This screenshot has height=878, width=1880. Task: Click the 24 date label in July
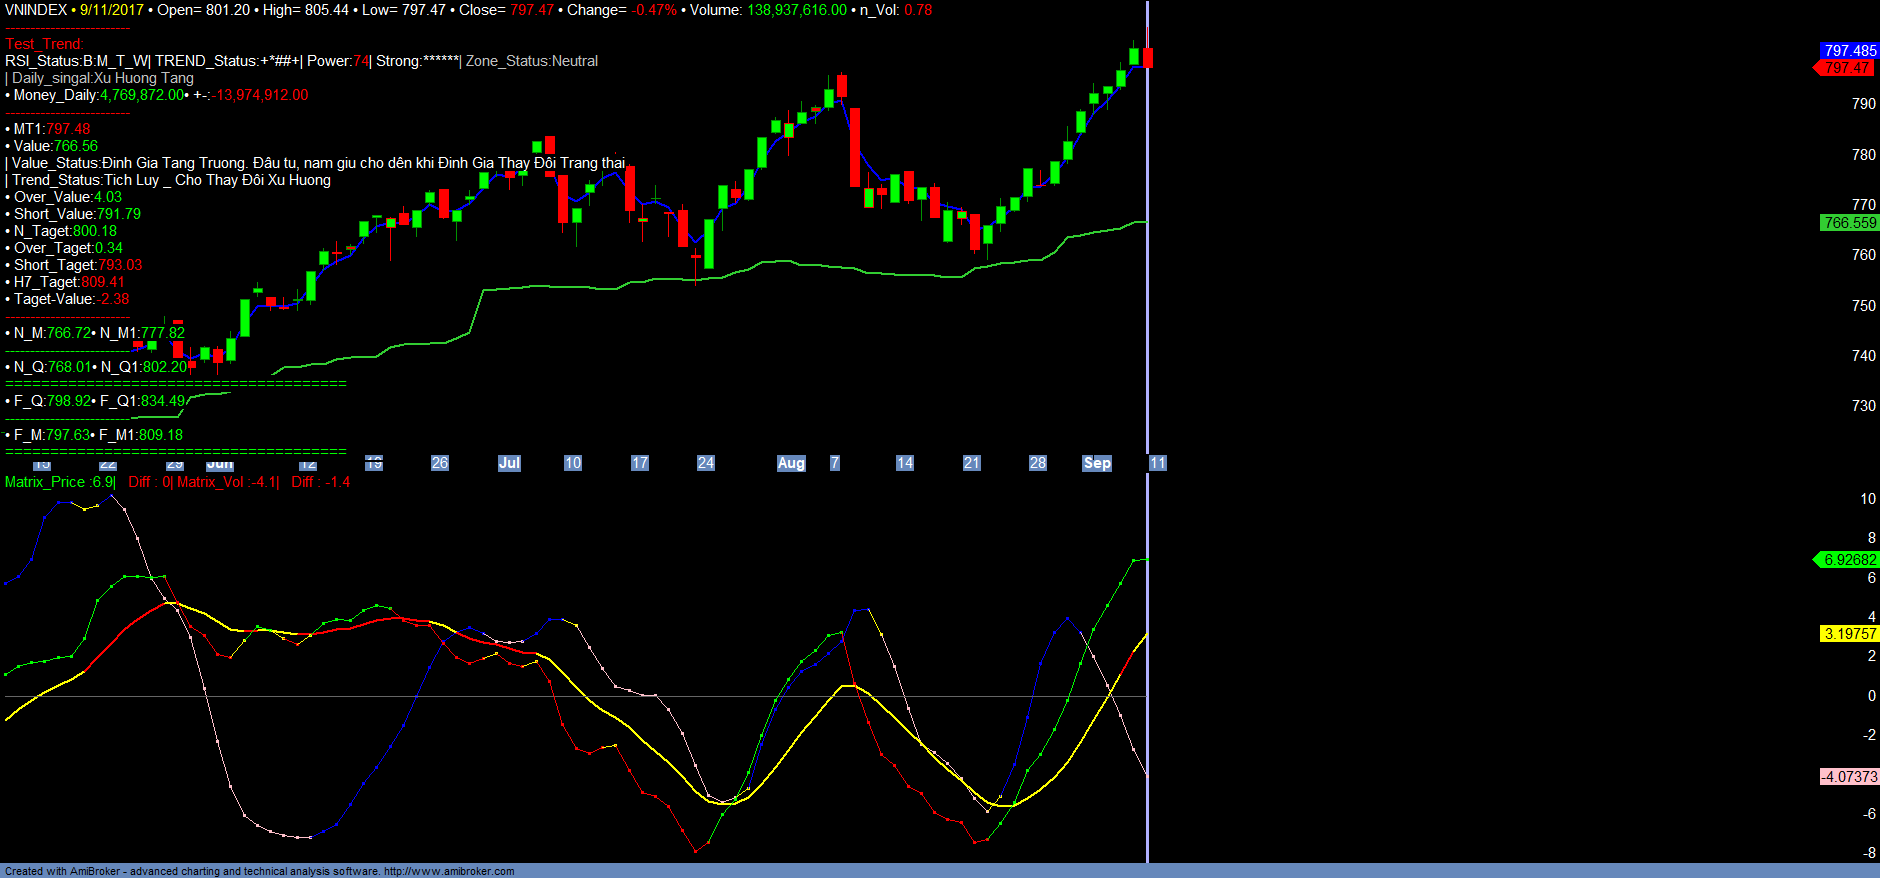coord(706,463)
